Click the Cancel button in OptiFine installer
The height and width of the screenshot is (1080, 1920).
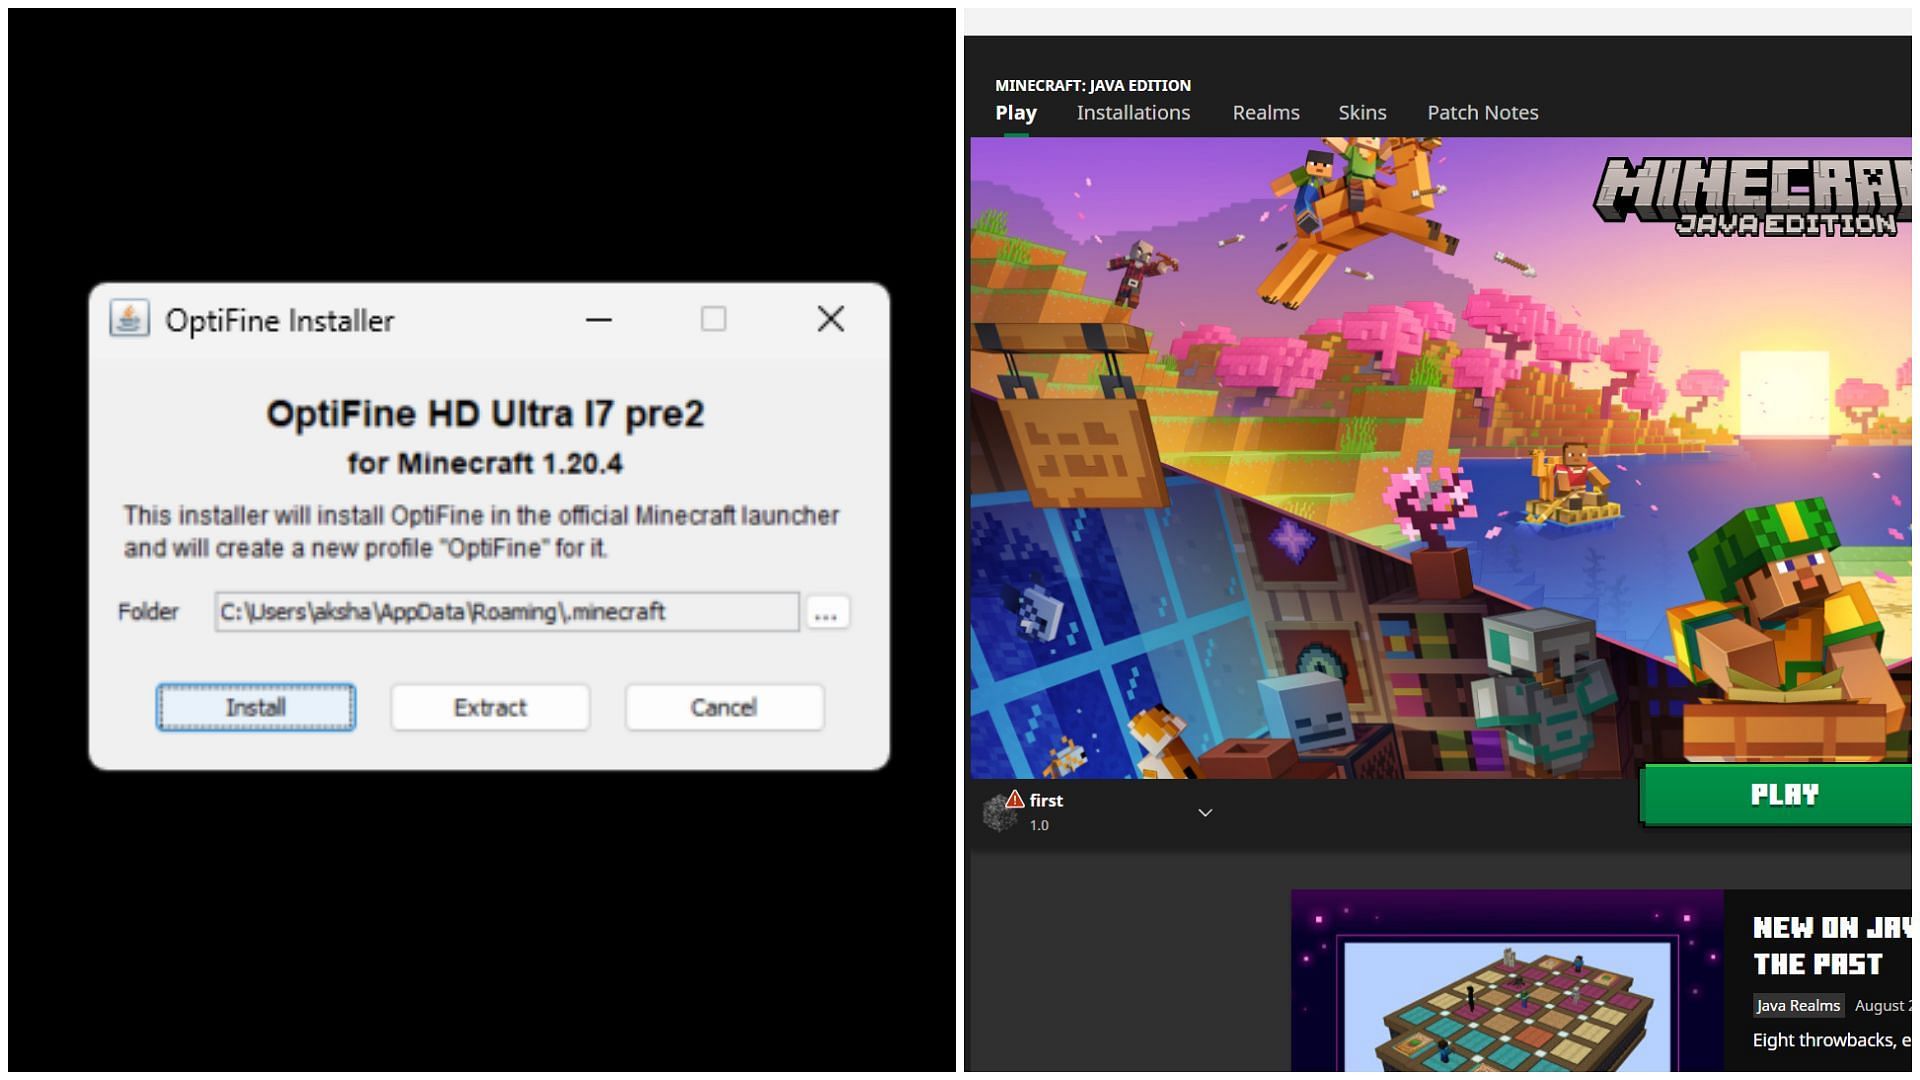coord(724,708)
